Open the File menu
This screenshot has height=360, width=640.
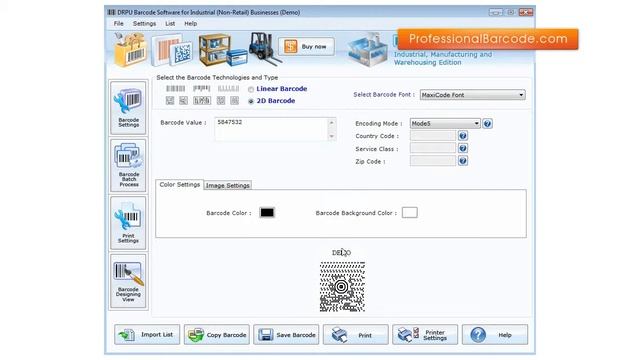click(x=118, y=24)
